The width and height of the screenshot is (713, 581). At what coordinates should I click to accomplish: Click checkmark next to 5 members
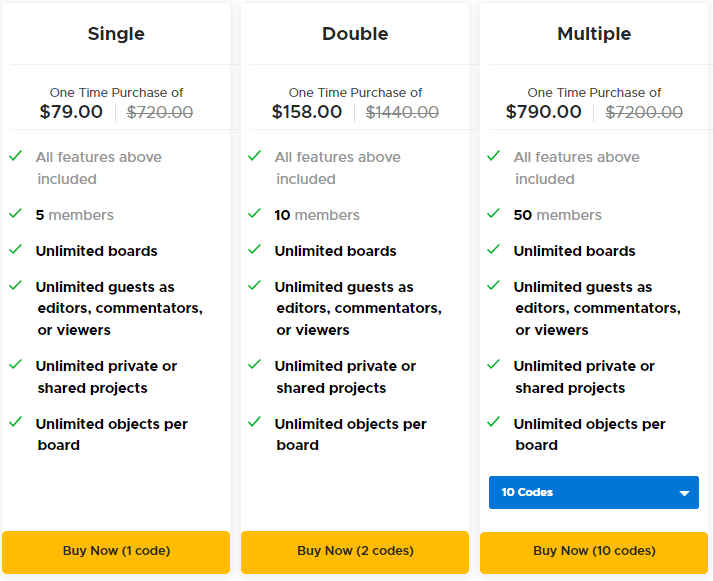pyautogui.click(x=16, y=214)
